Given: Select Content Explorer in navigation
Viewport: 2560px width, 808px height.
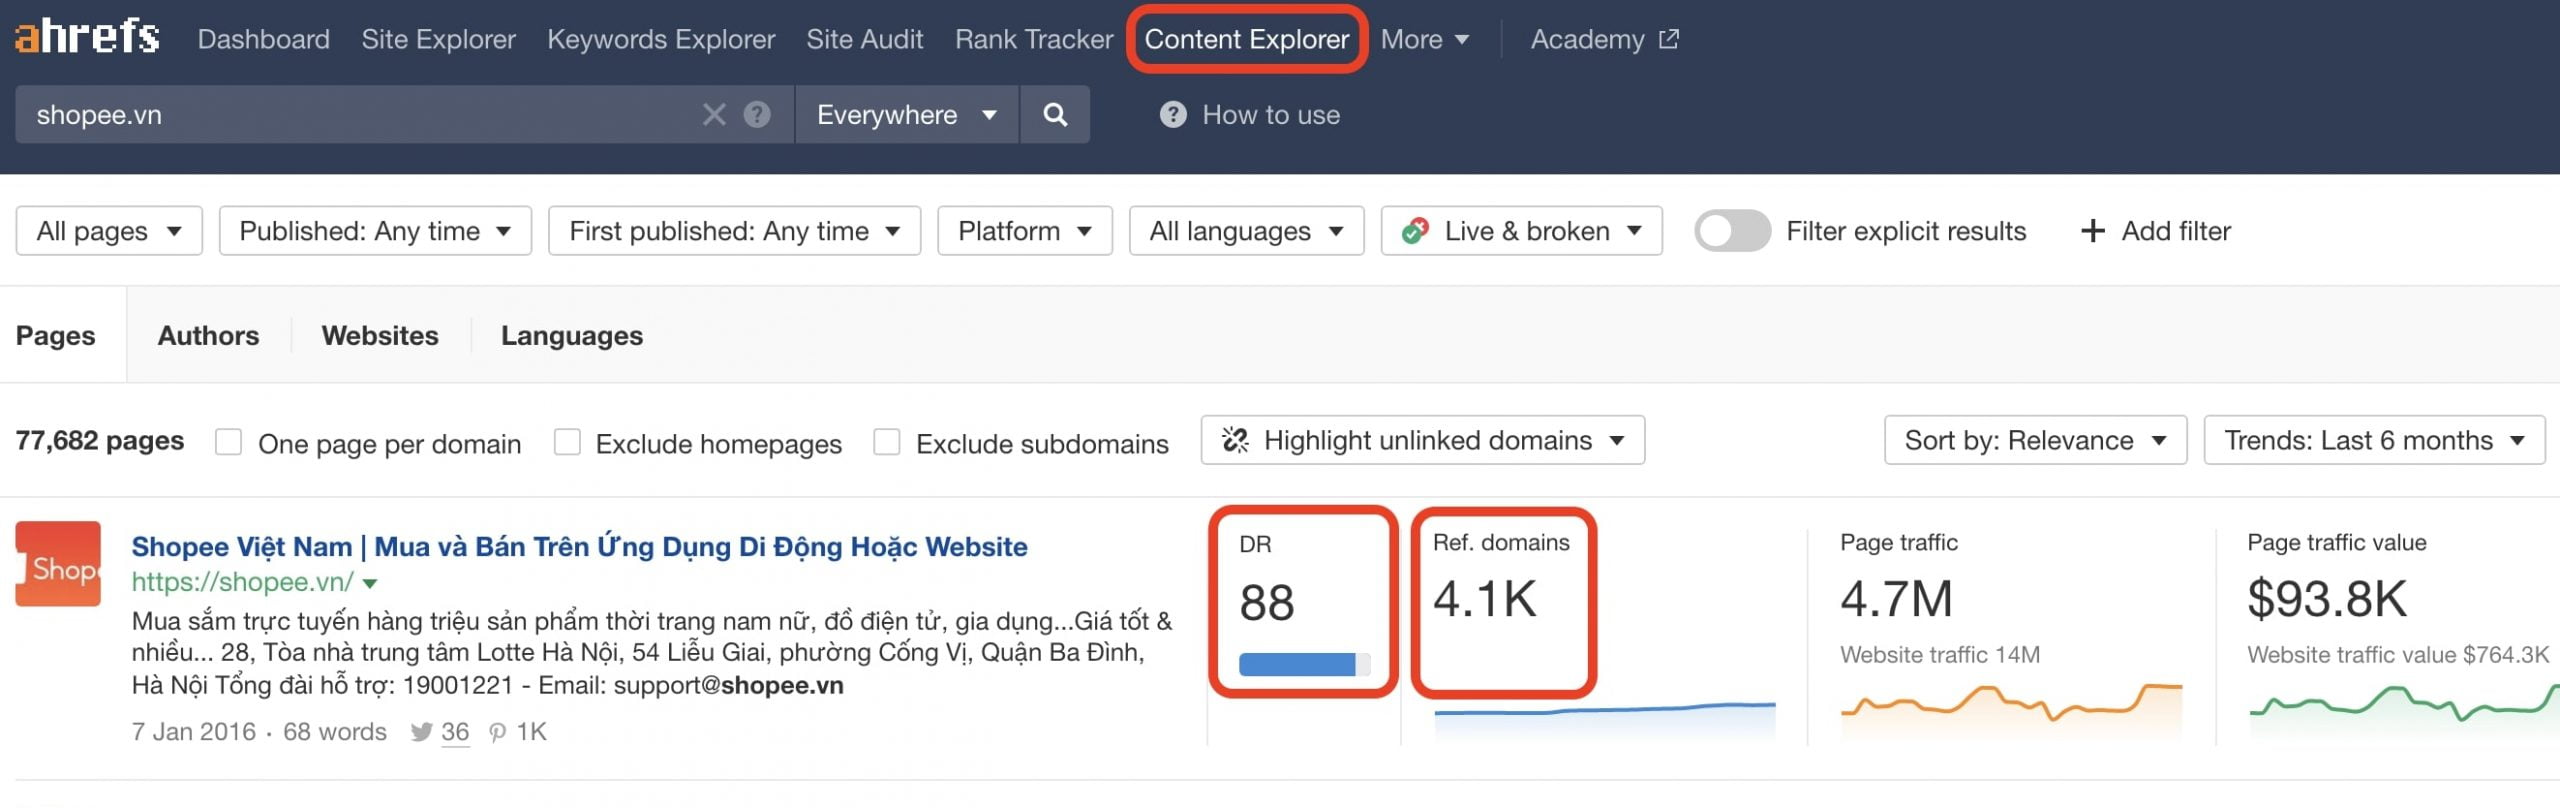Looking at the screenshot, I should pyautogui.click(x=1247, y=39).
